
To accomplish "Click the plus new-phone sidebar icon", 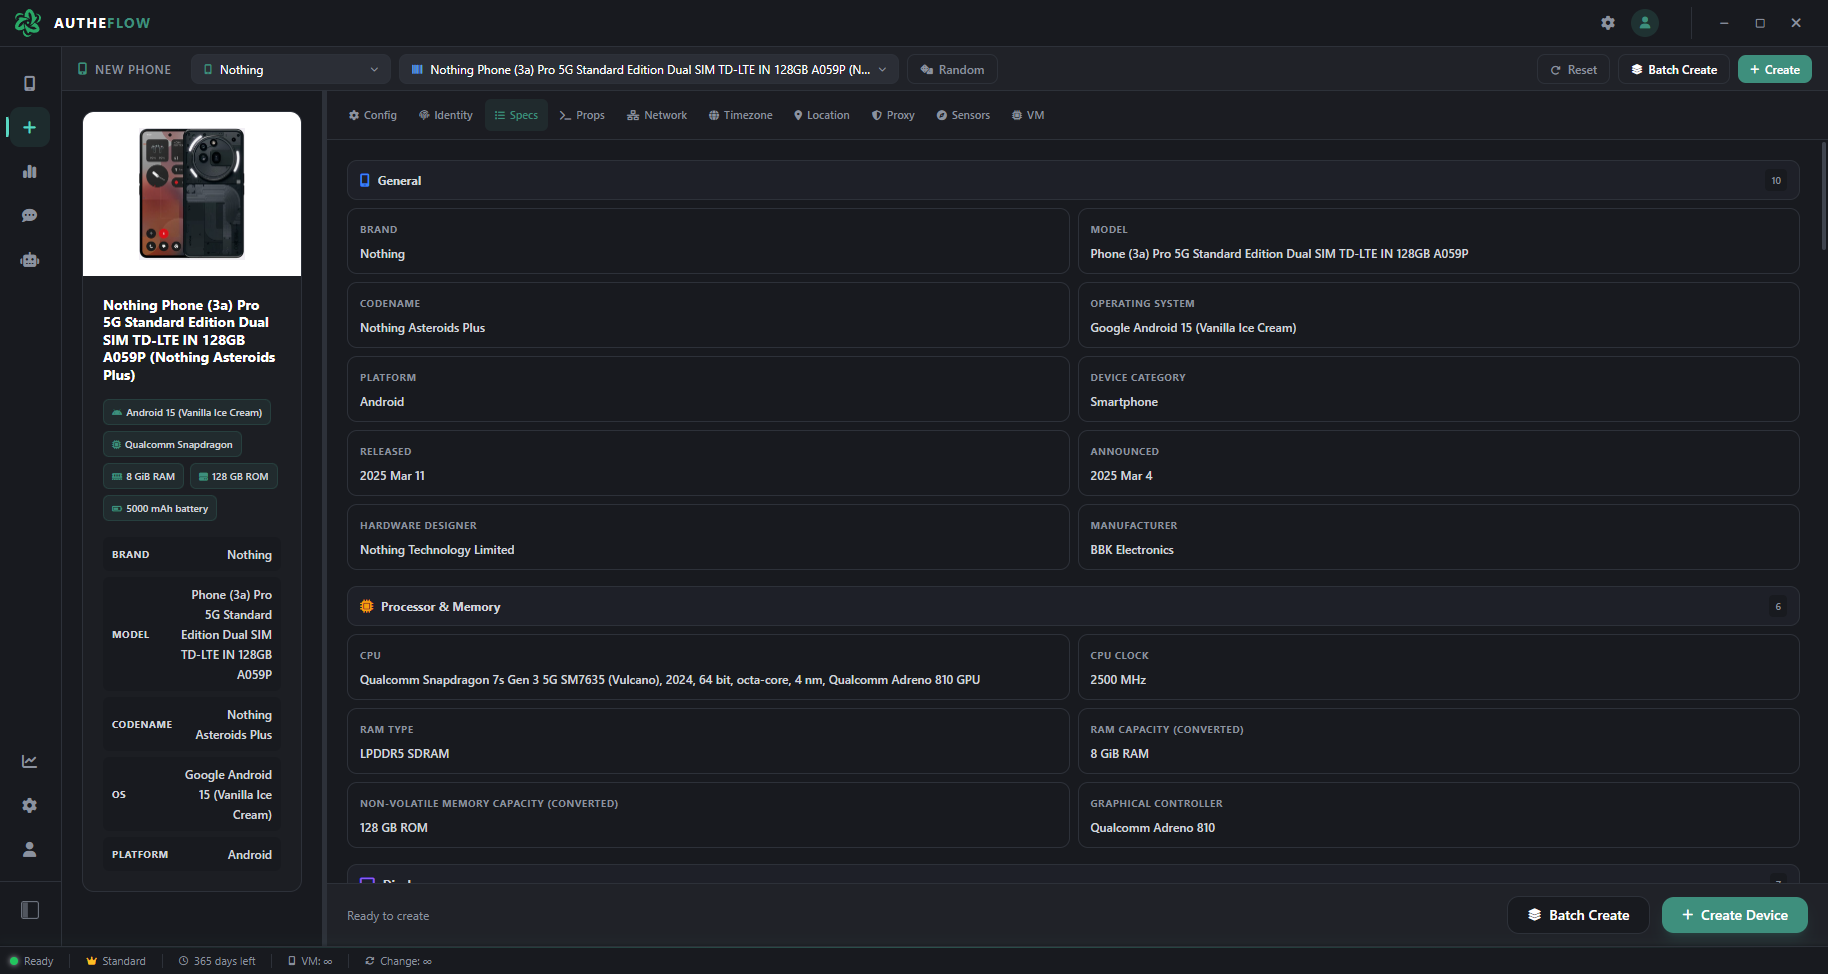I will click(30, 127).
